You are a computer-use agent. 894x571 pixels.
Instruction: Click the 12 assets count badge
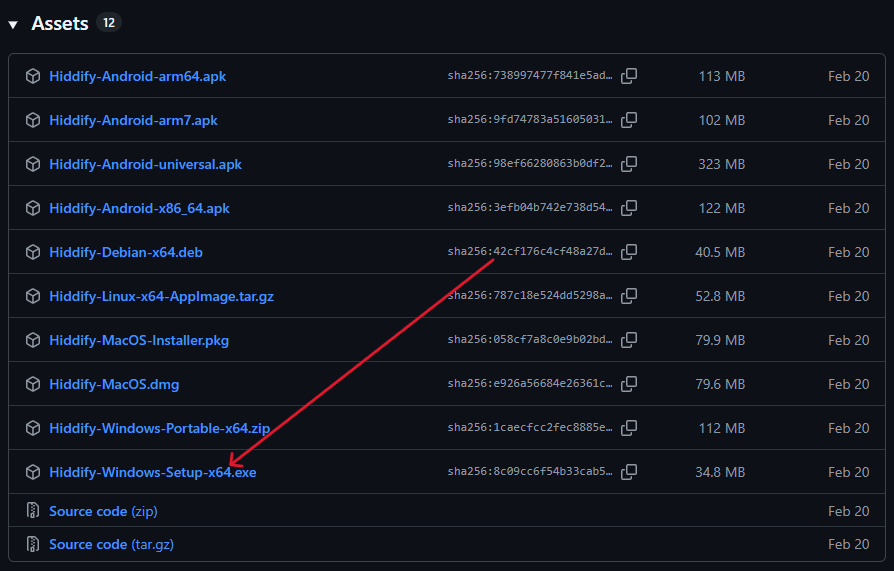coord(109,23)
